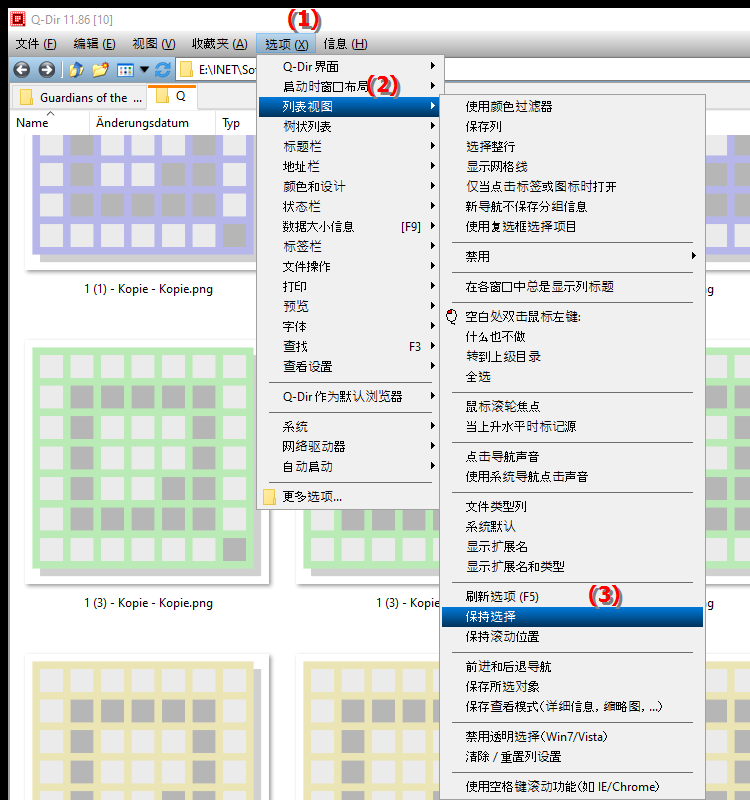This screenshot has height=800, width=750.
Task: Open the 打印 submenu
Action: [x=349, y=286]
